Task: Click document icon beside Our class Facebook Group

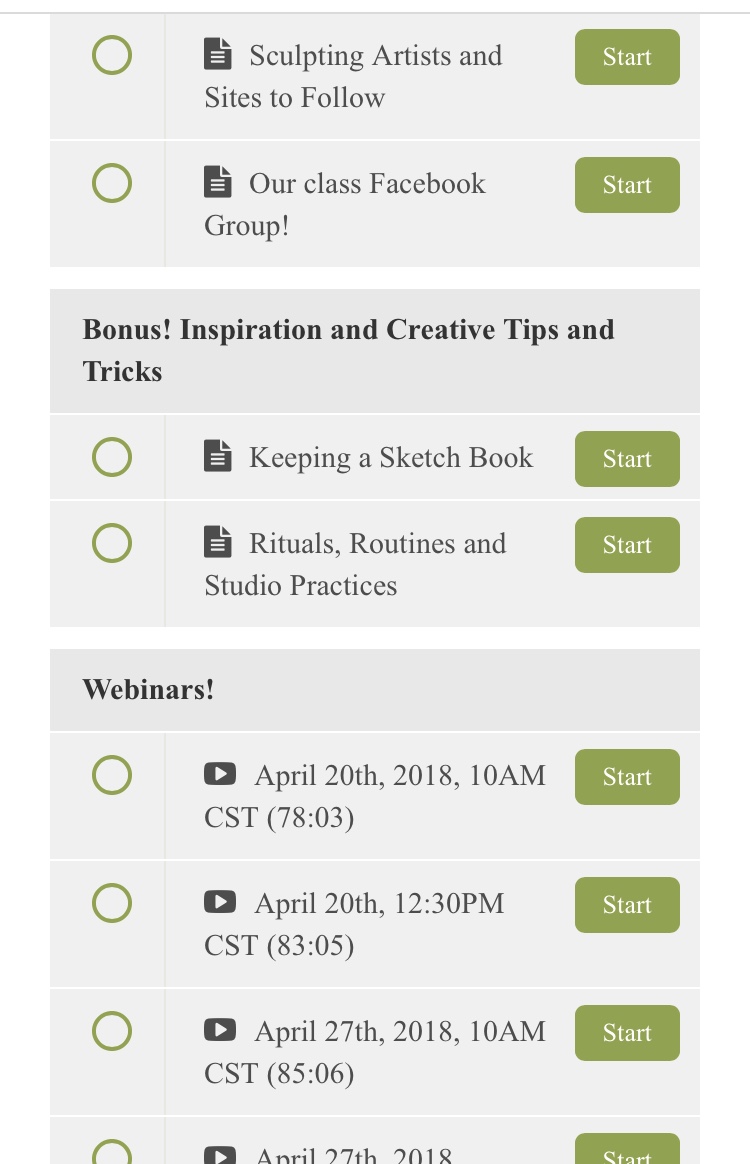Action: point(218,182)
